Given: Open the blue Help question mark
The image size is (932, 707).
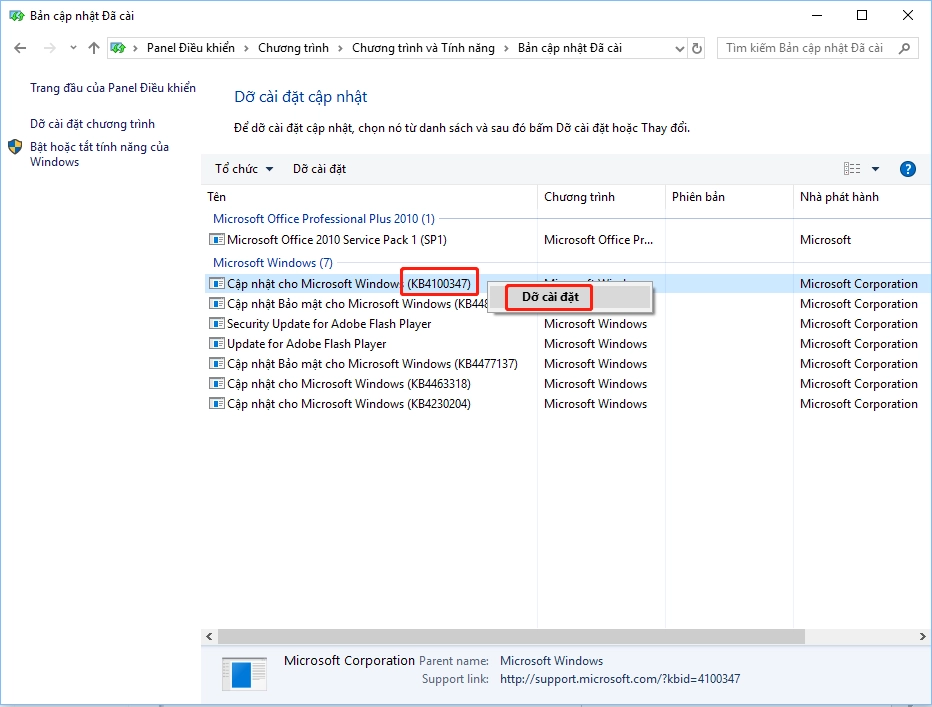Looking at the screenshot, I should point(908,168).
